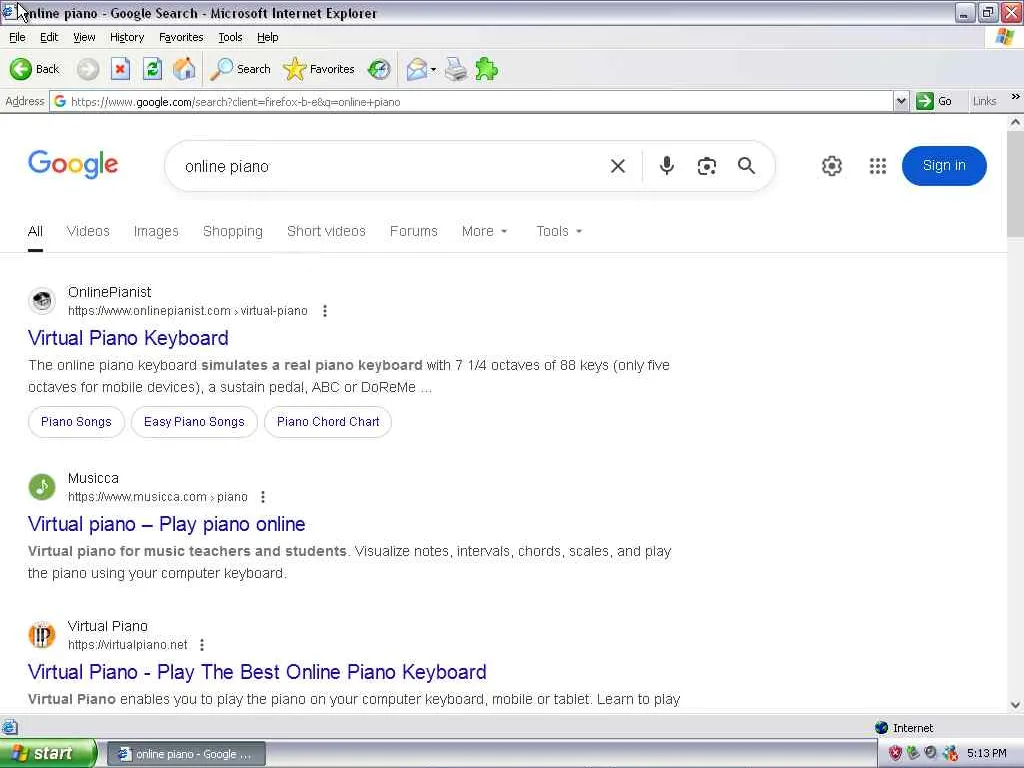The width and height of the screenshot is (1024, 768).
Task: Open the Favorites star button
Action: pos(319,69)
